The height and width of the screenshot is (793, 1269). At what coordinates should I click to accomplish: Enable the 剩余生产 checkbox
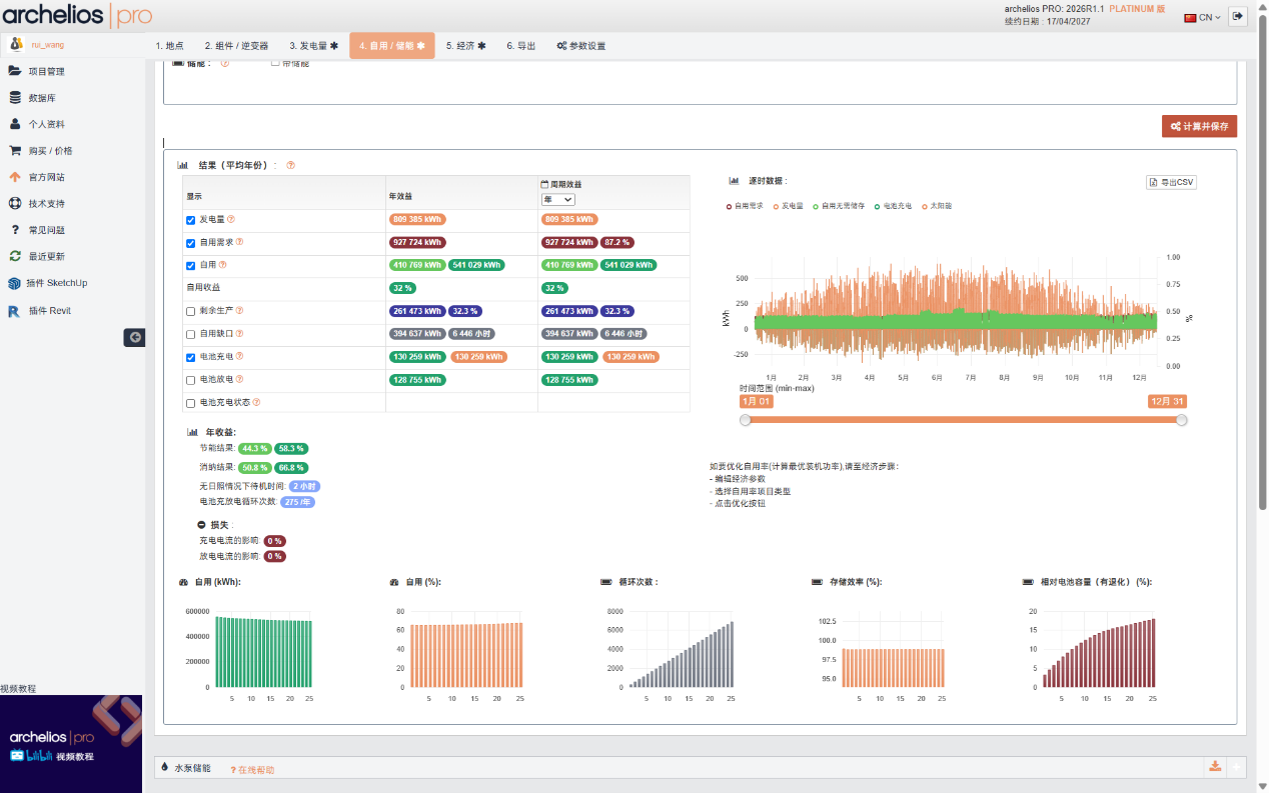tap(191, 311)
